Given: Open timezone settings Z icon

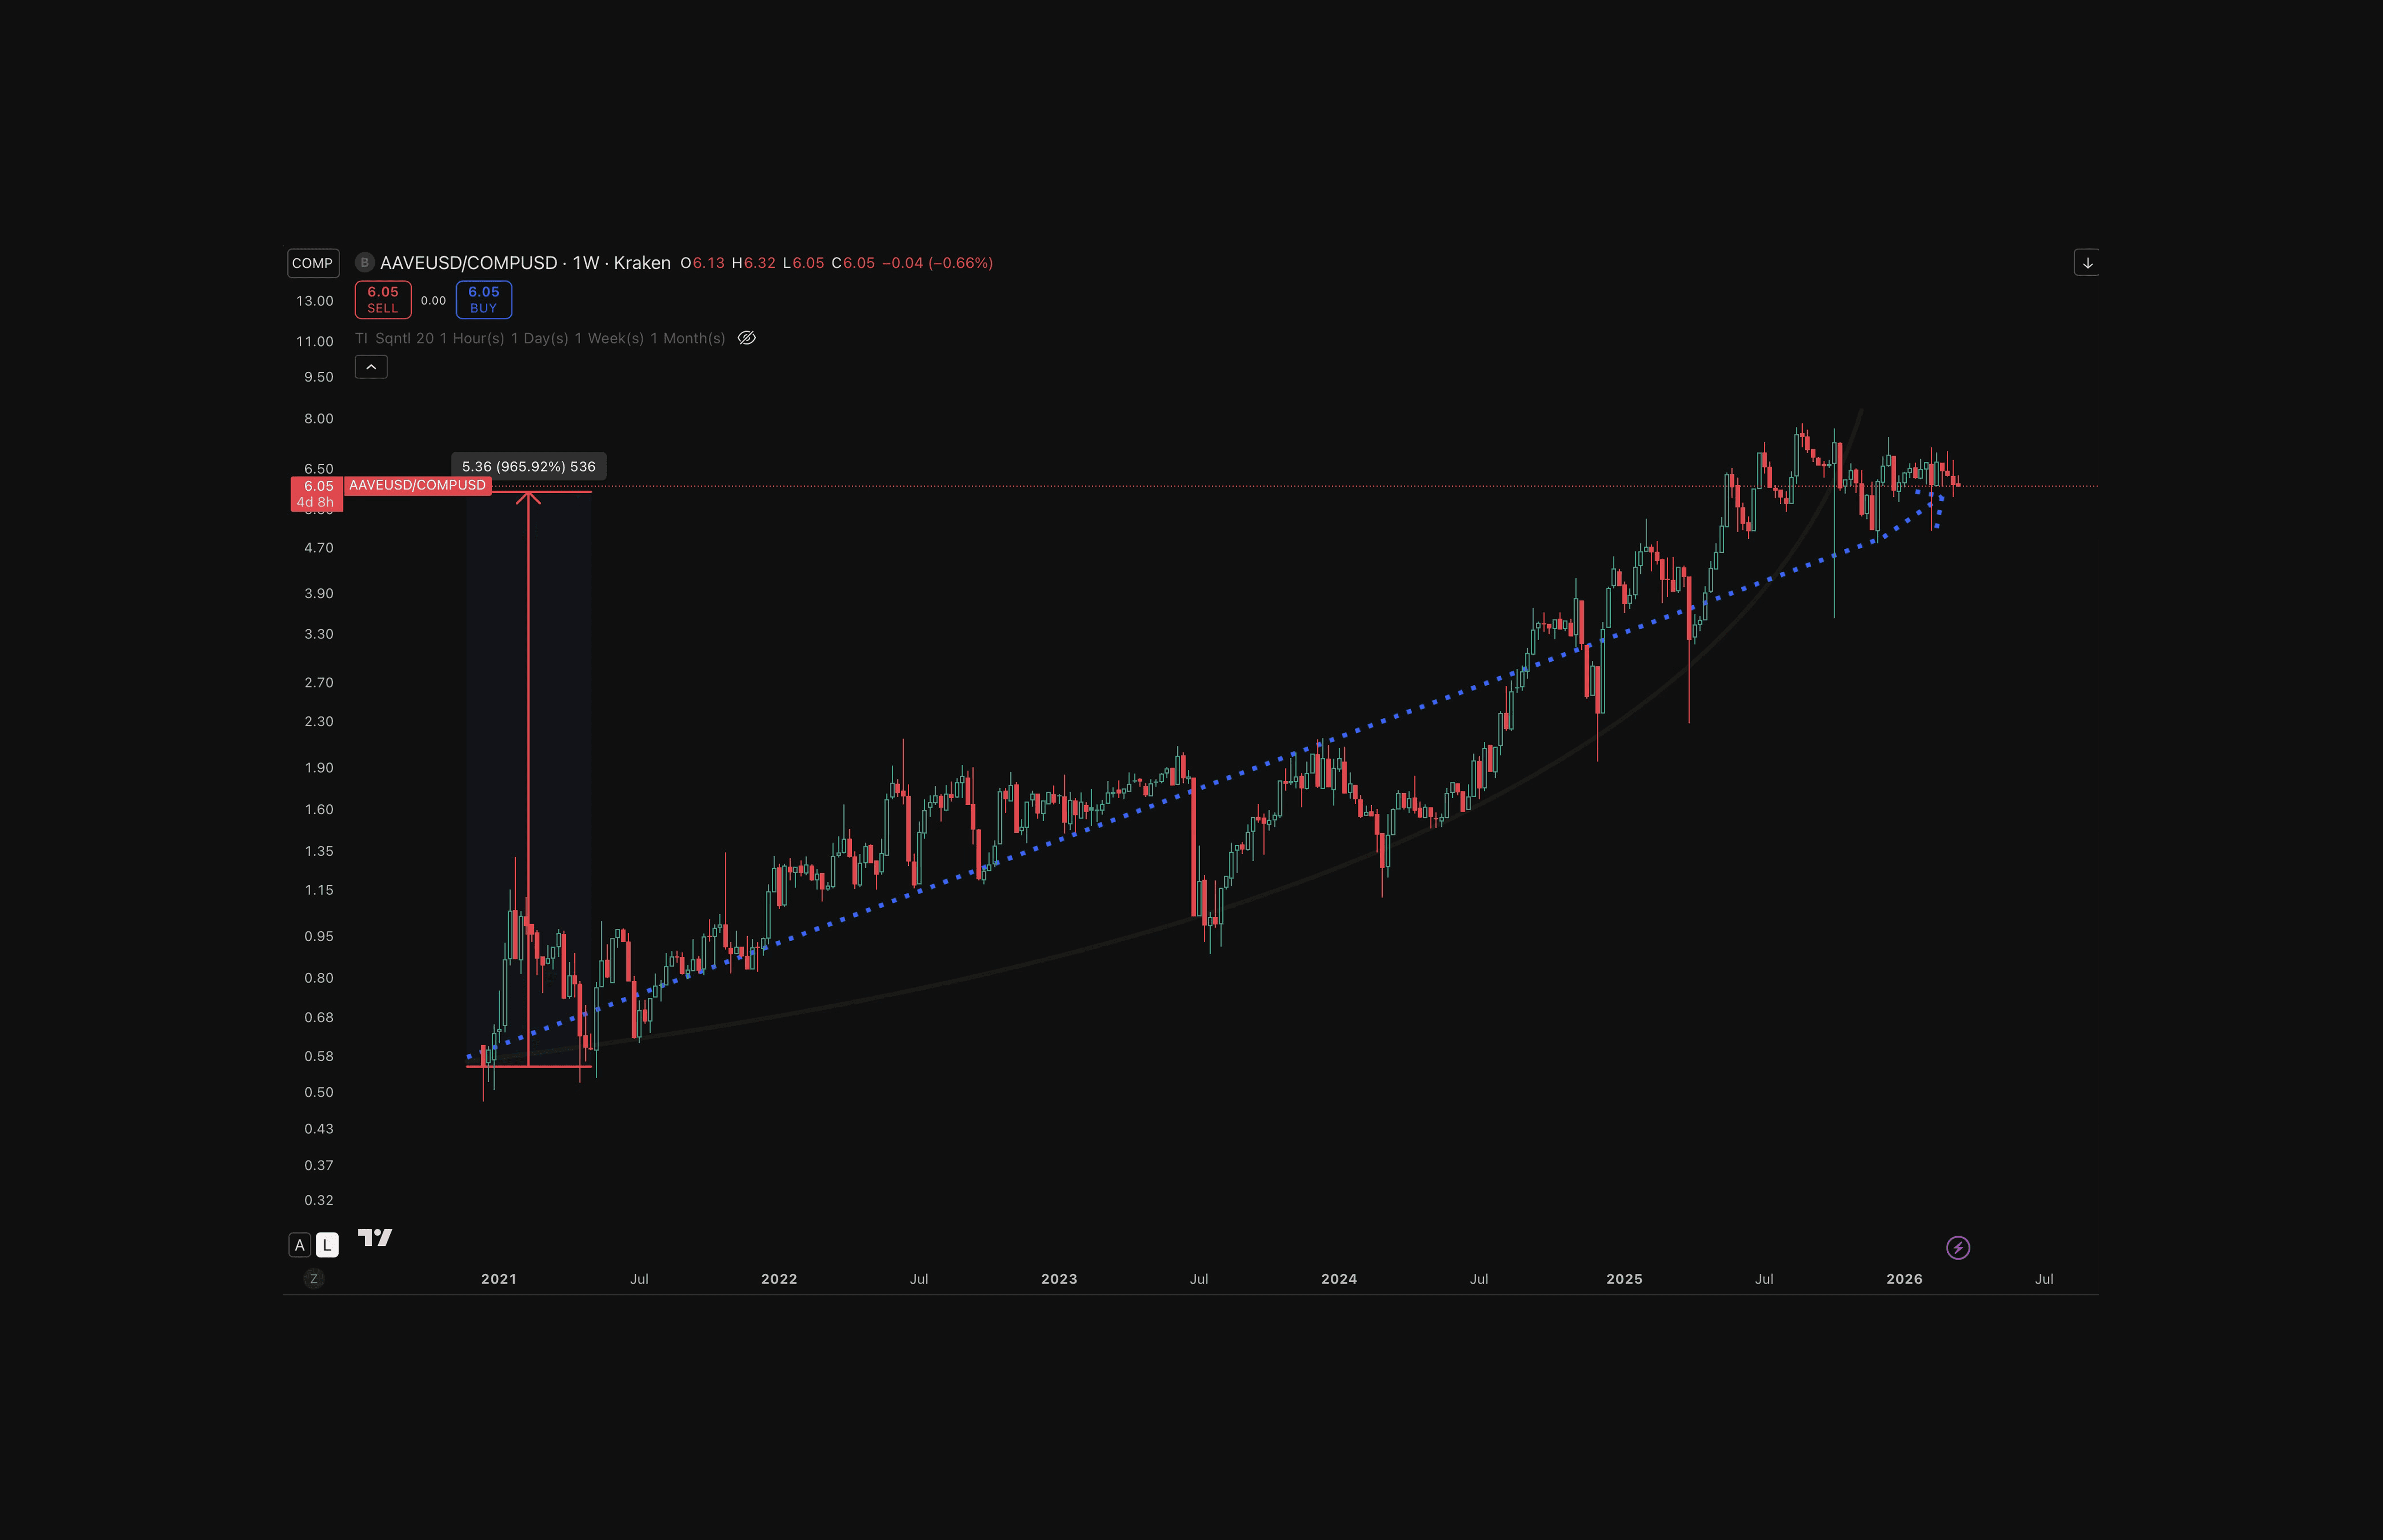Looking at the screenshot, I should [314, 1279].
